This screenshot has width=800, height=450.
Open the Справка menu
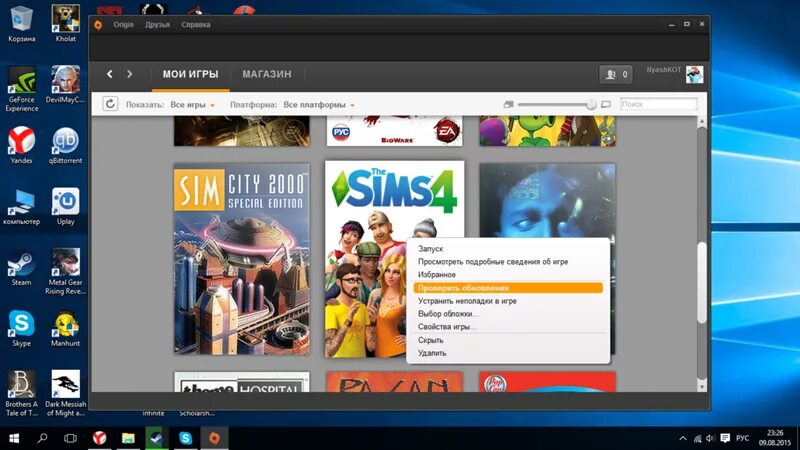tap(195, 24)
